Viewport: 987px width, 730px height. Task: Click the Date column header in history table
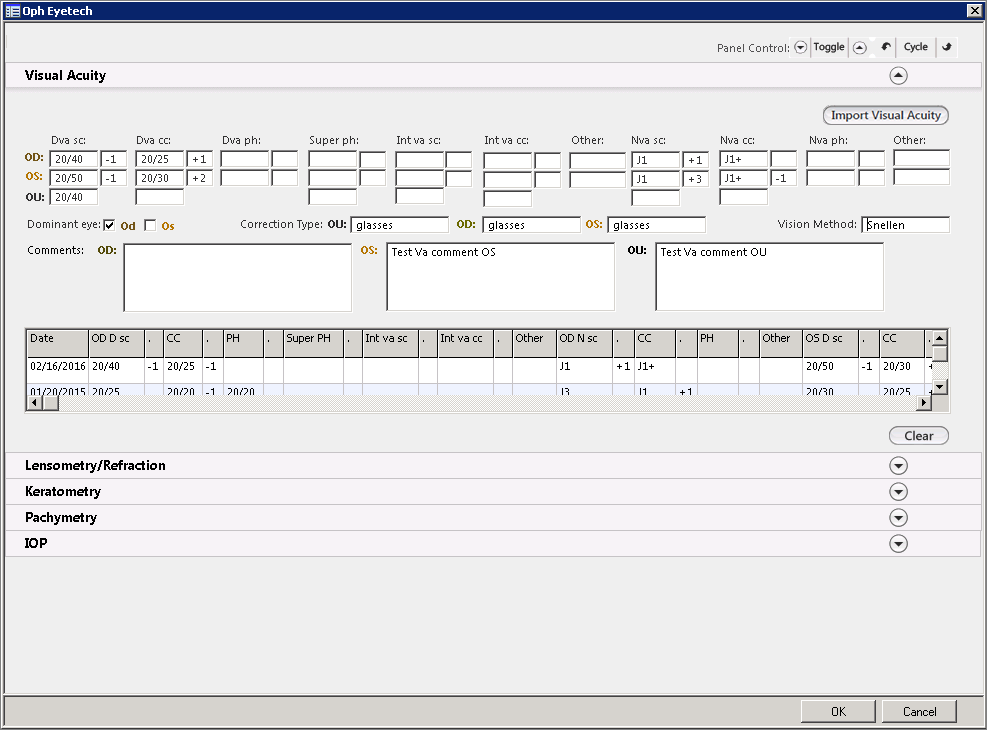(x=57, y=343)
